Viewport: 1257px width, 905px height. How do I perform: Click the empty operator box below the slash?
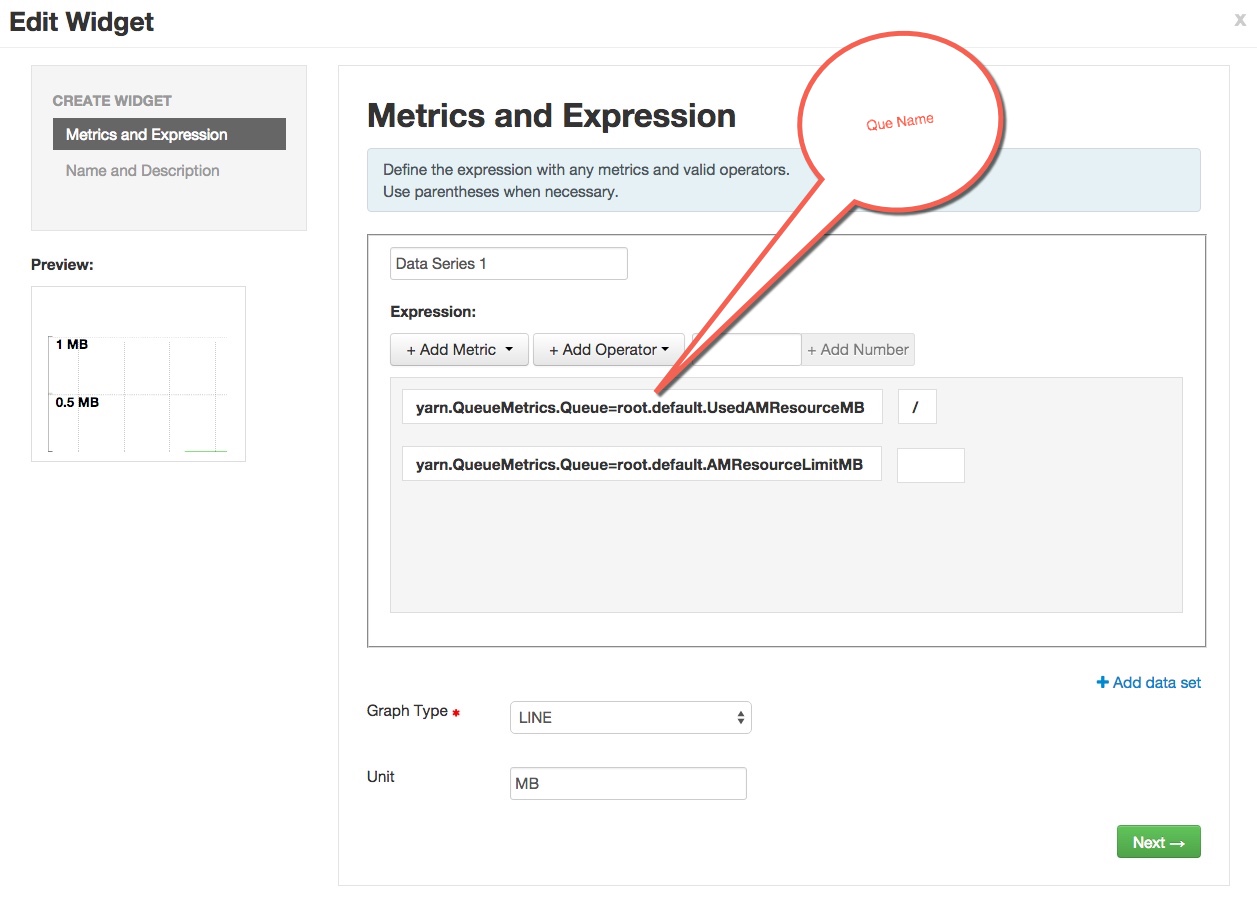coord(930,464)
